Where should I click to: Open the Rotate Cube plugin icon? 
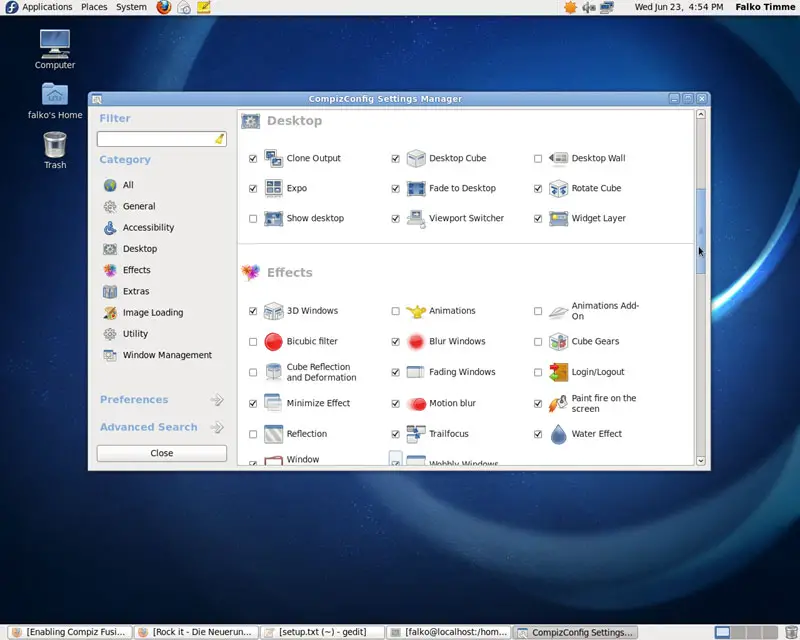(558, 188)
